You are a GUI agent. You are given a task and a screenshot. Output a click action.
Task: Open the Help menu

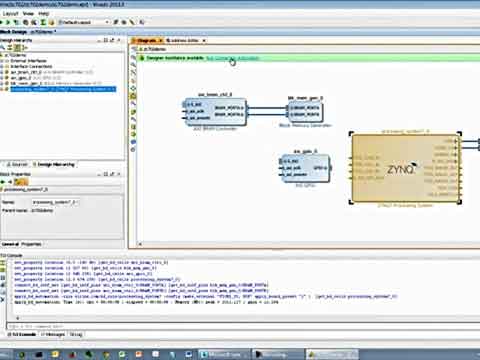coord(44,14)
